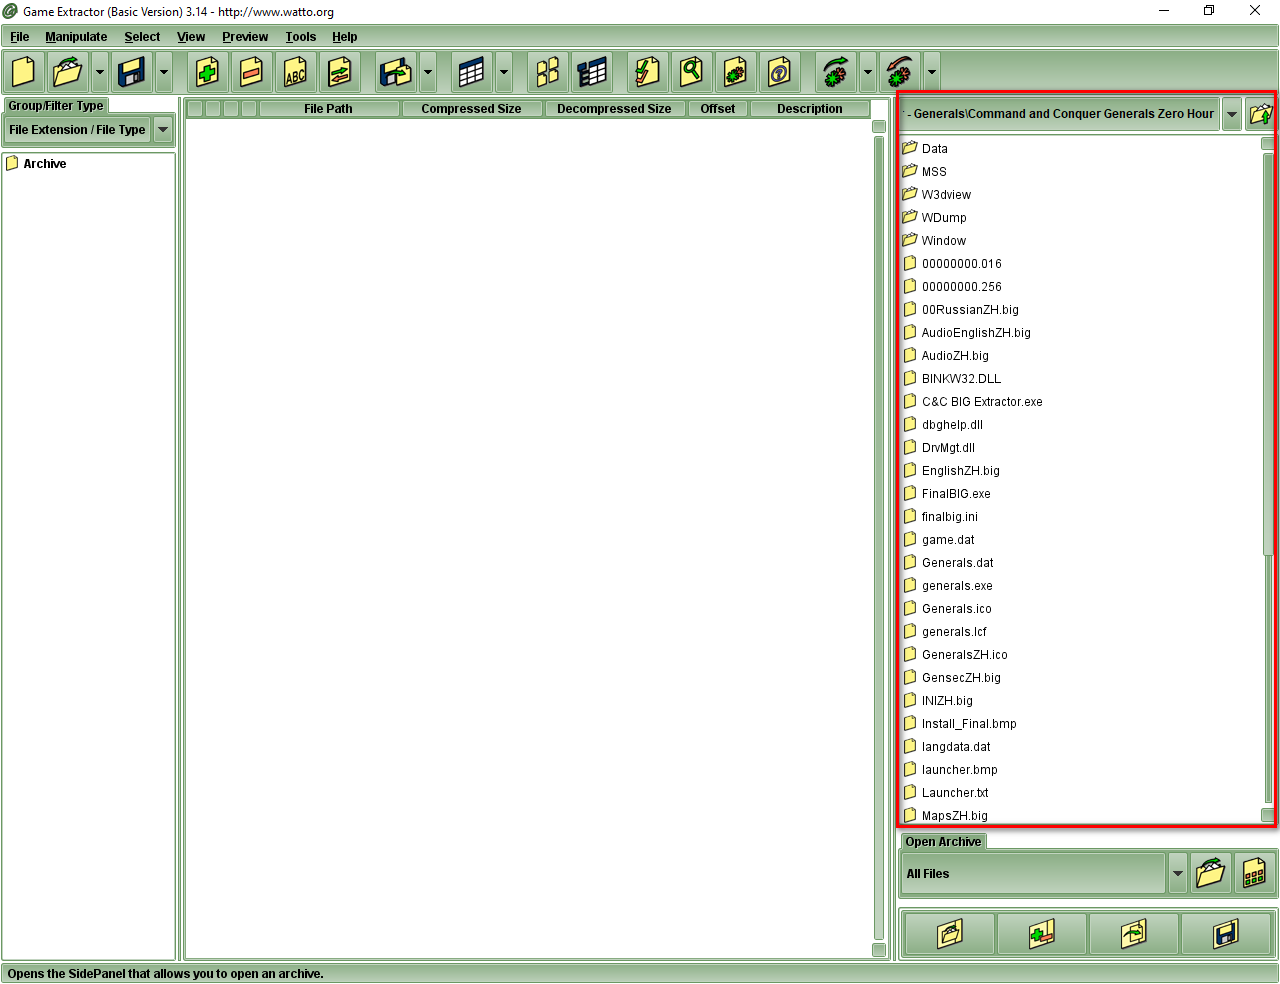Click the bottom floppy disk side panel icon

1225,934
